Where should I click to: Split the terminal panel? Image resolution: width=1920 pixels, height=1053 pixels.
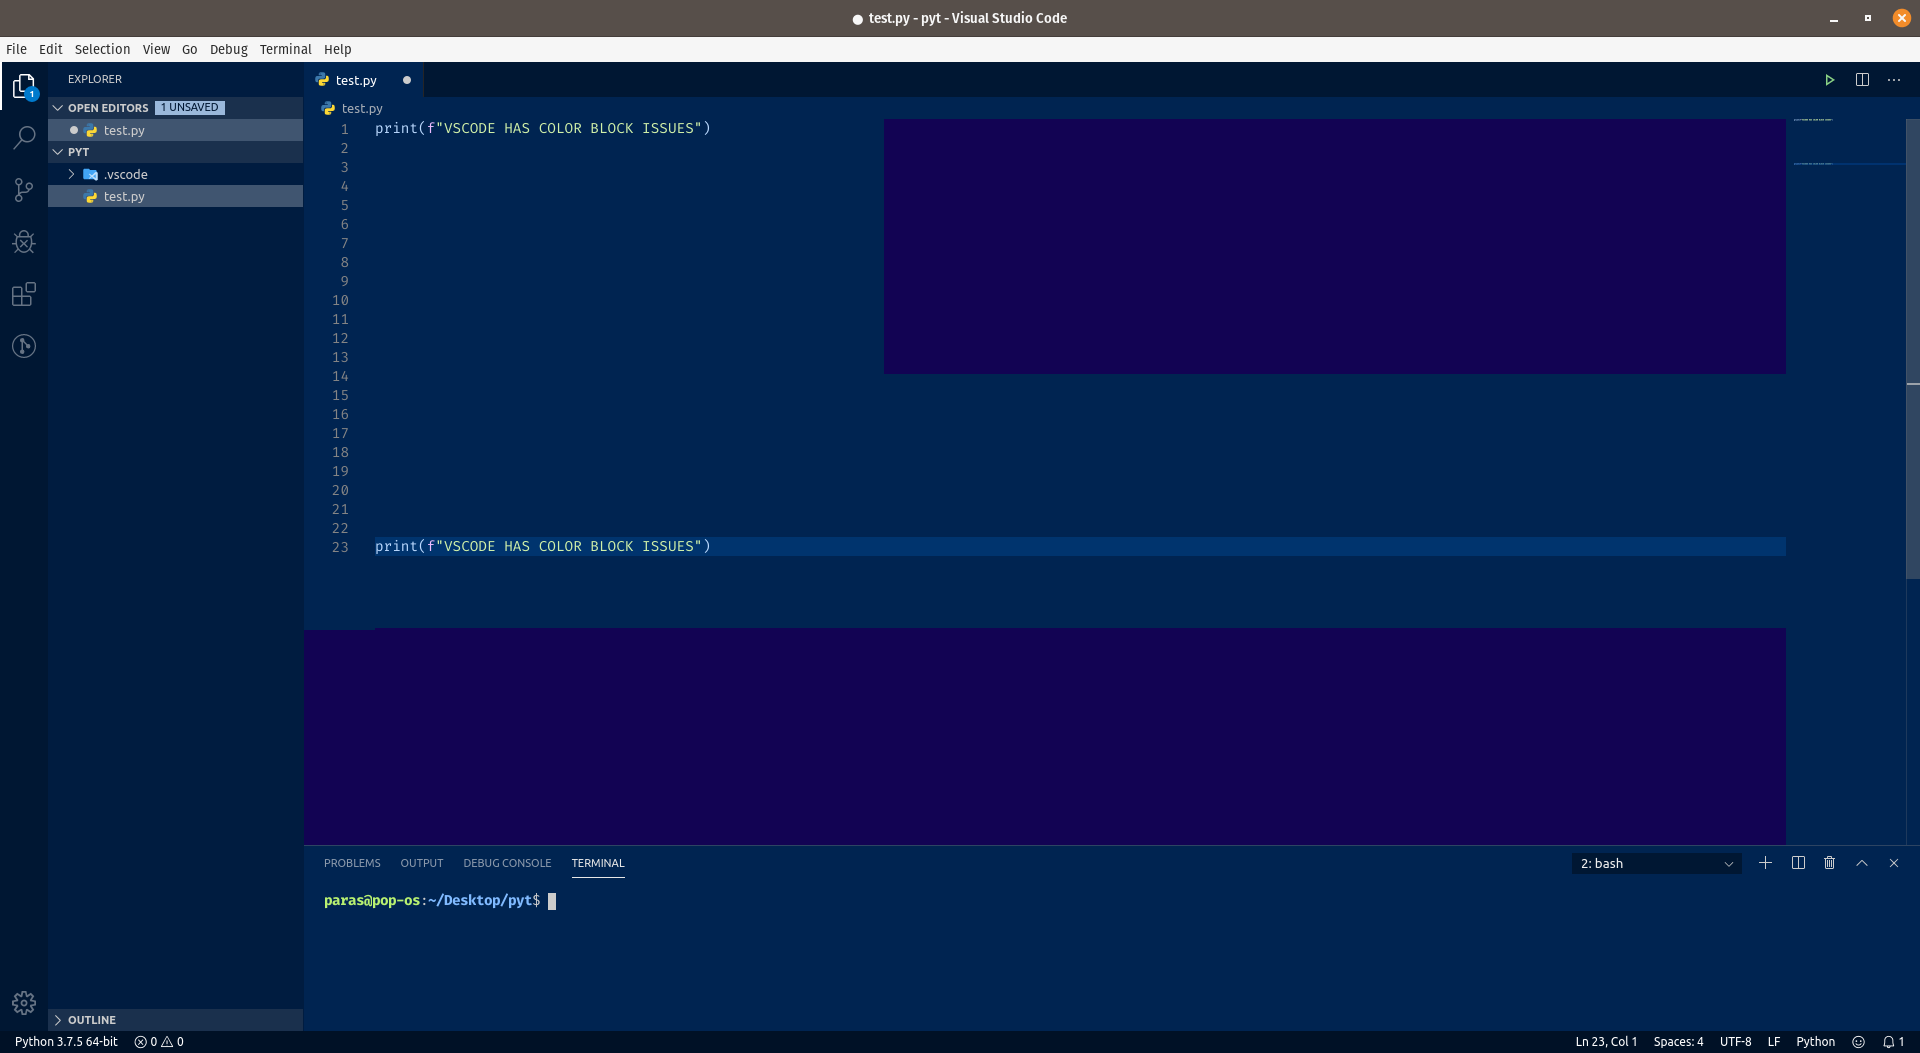tap(1798, 863)
